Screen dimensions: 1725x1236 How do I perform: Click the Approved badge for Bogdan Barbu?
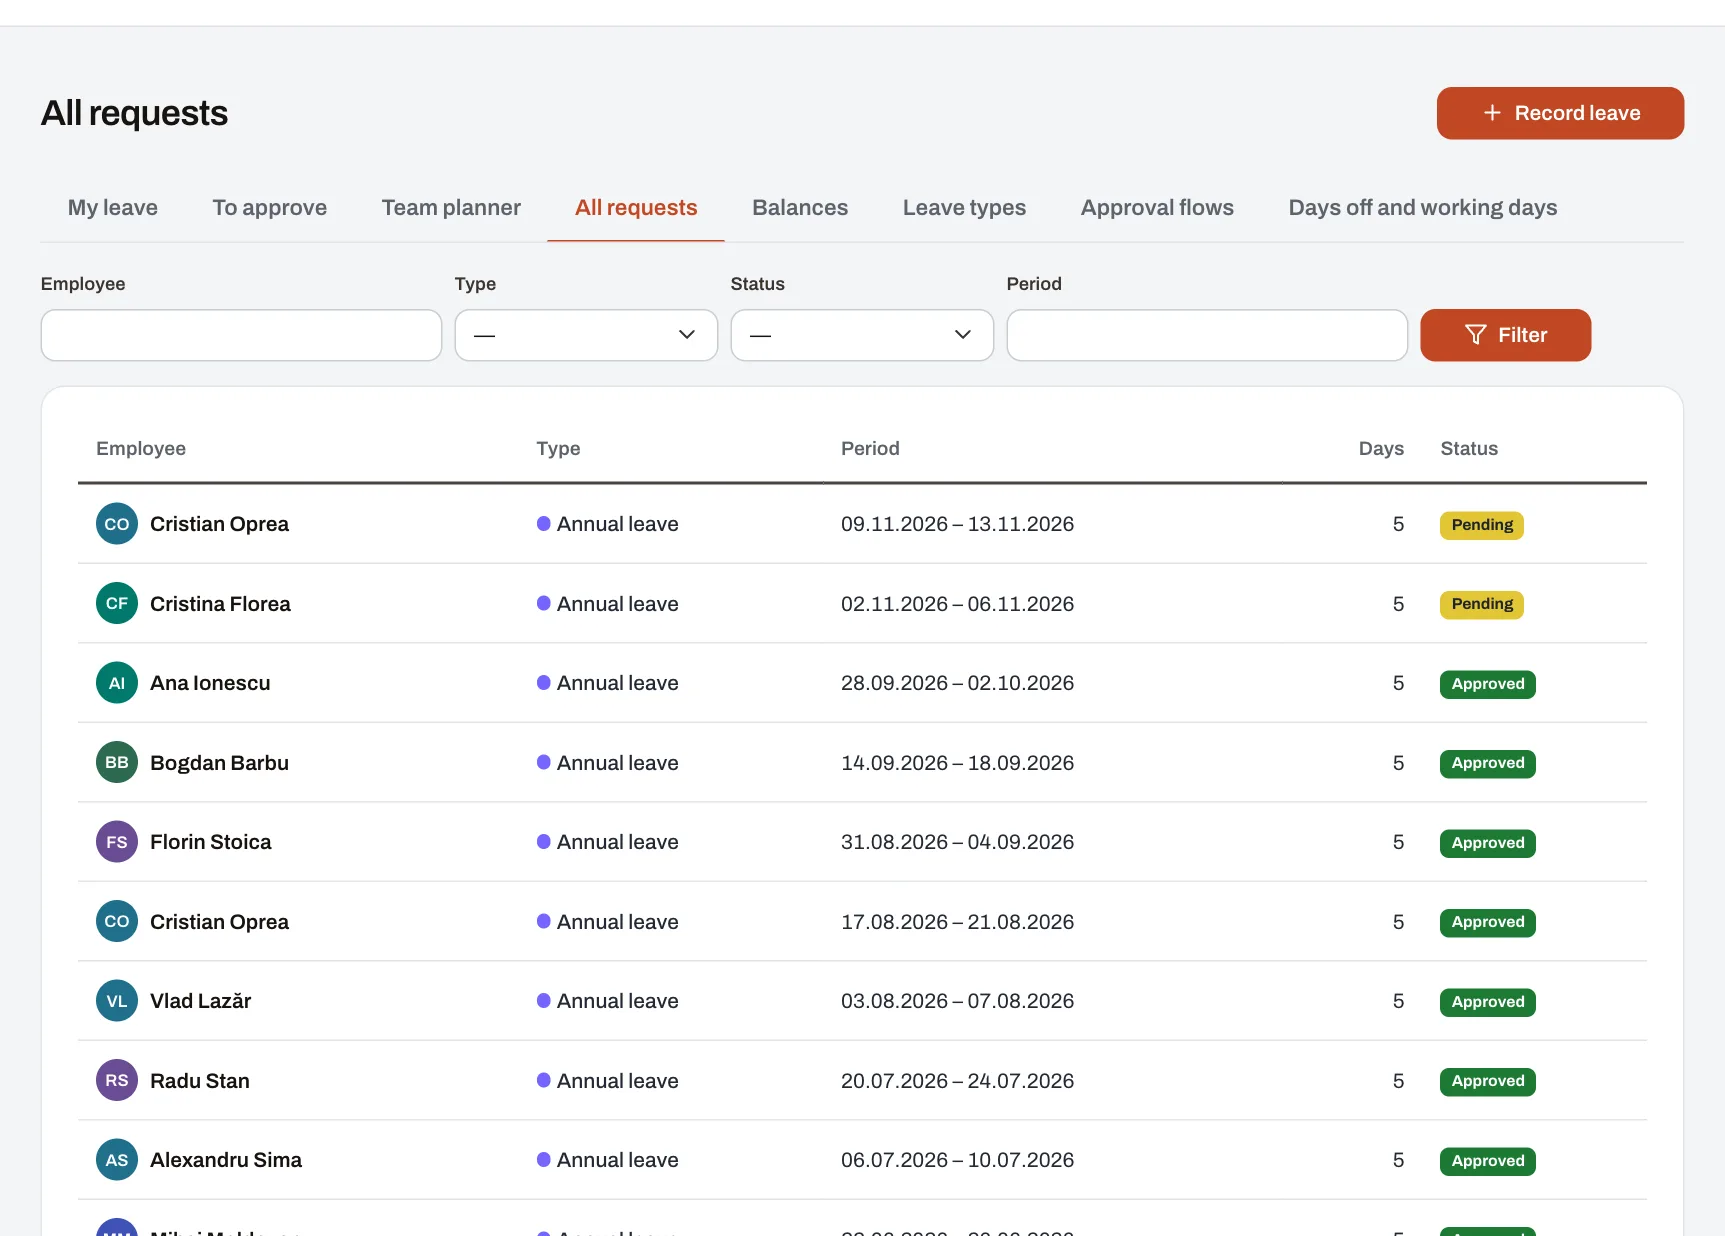point(1488,763)
